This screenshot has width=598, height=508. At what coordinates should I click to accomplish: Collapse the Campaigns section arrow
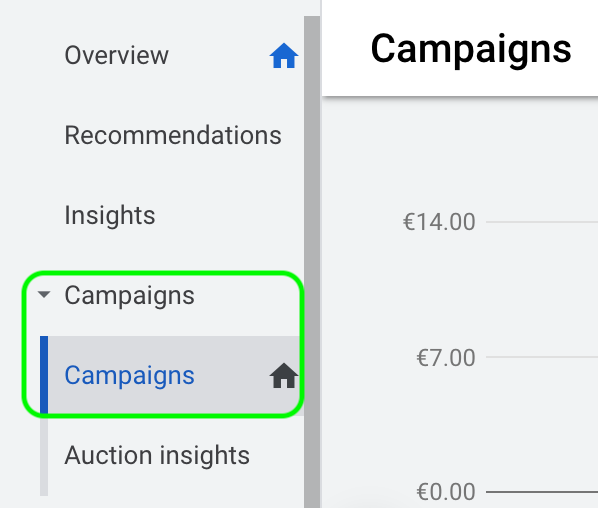coord(44,294)
